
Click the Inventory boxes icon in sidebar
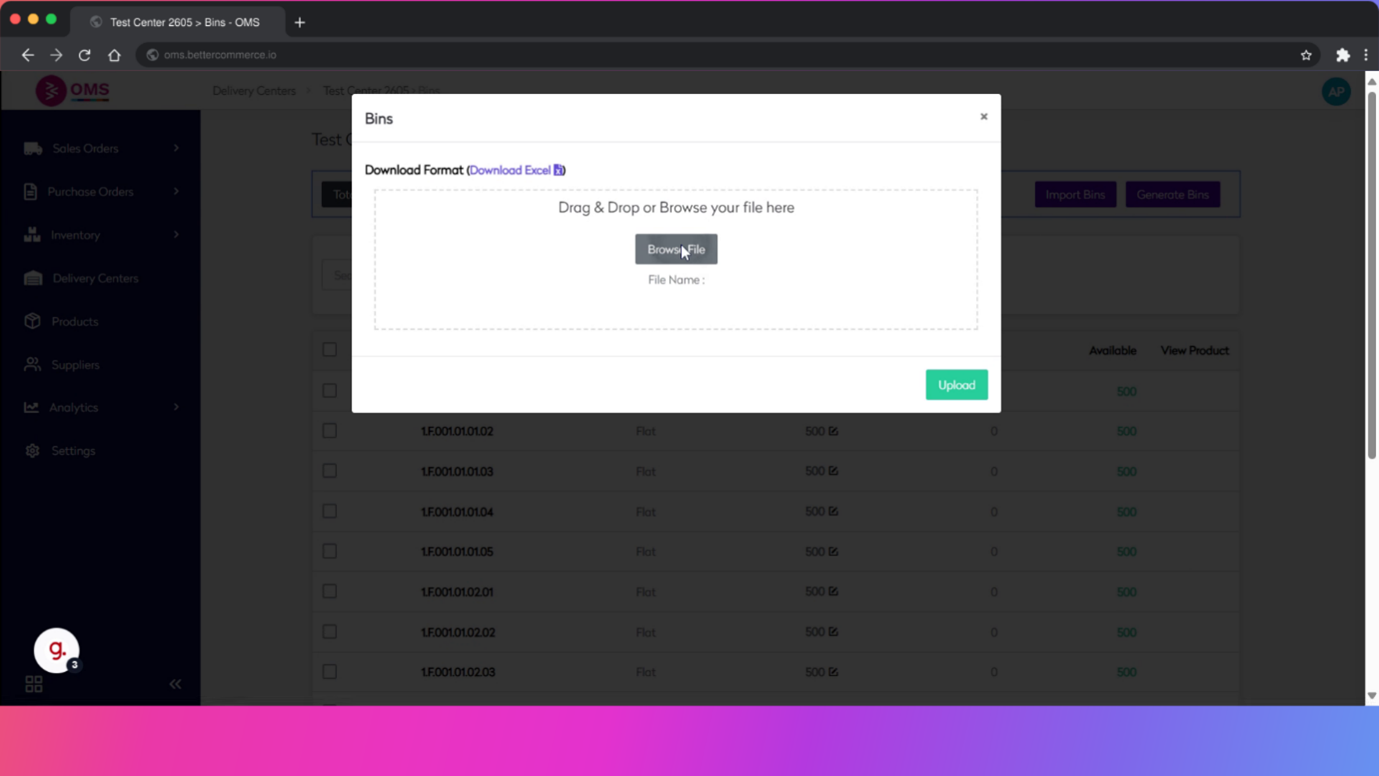32,235
